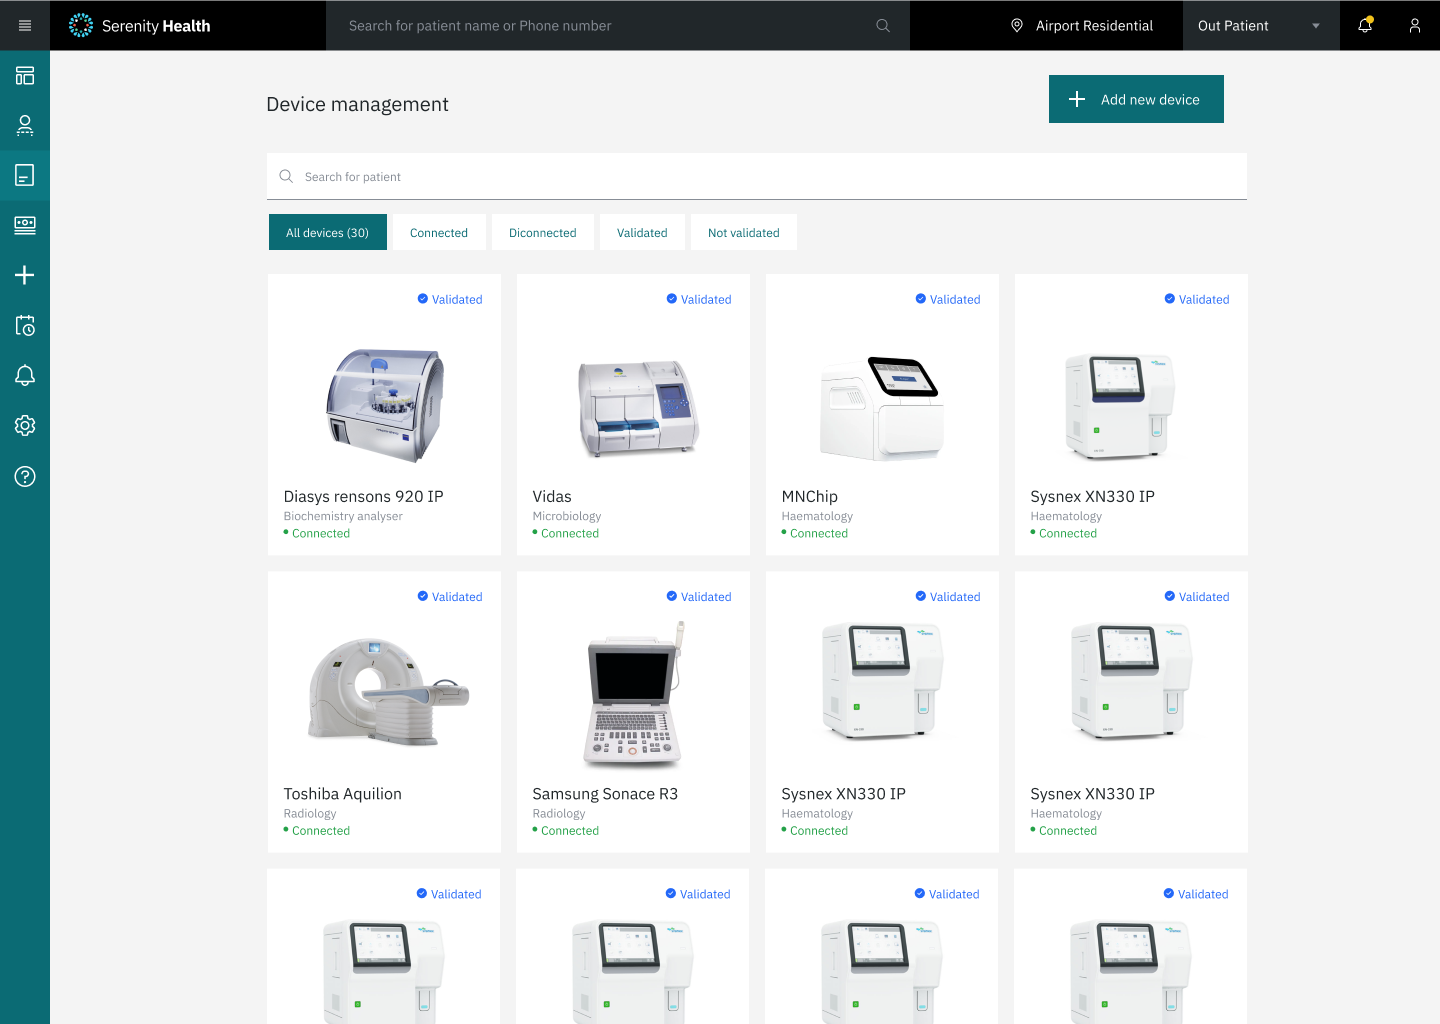The image size is (1440, 1024).
Task: Click Connected status on Toshiba Aquilion card
Action: [x=317, y=830]
